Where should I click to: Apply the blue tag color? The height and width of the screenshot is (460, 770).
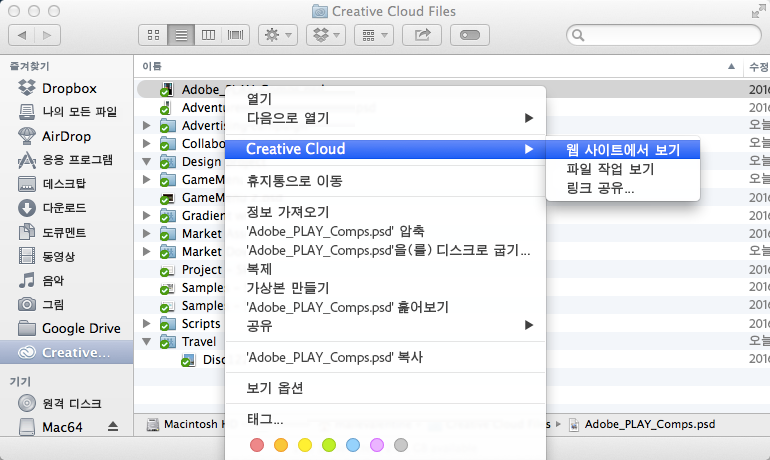point(353,445)
